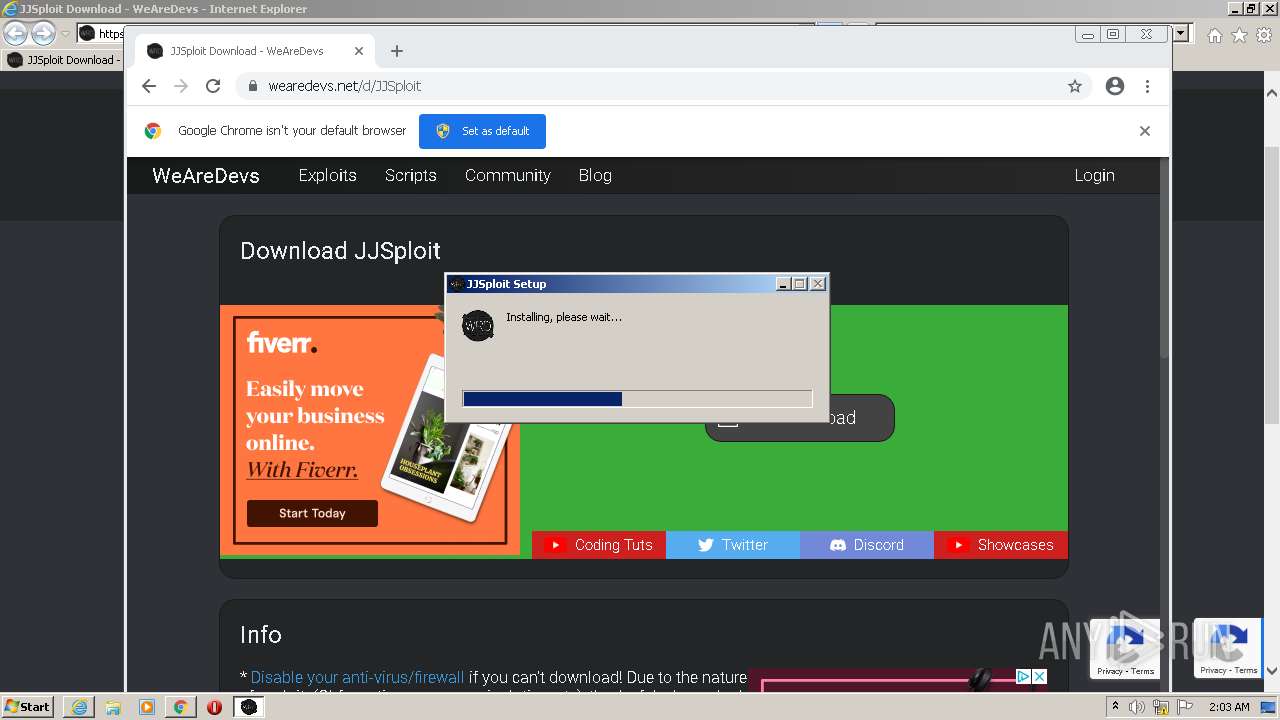Open the Windows Start menu
The width and height of the screenshot is (1280, 720).
(x=28, y=707)
